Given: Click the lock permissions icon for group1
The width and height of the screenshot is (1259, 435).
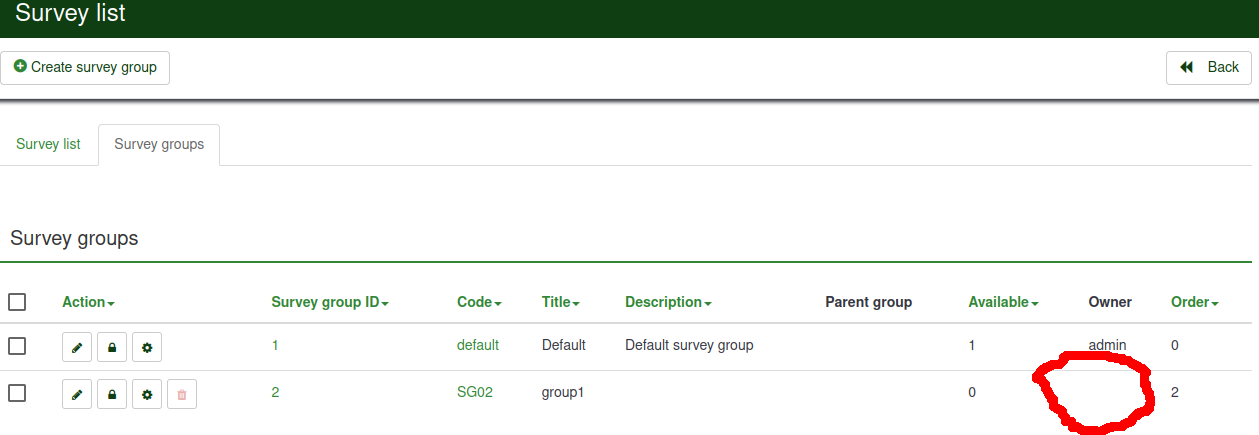Looking at the screenshot, I should [112, 394].
